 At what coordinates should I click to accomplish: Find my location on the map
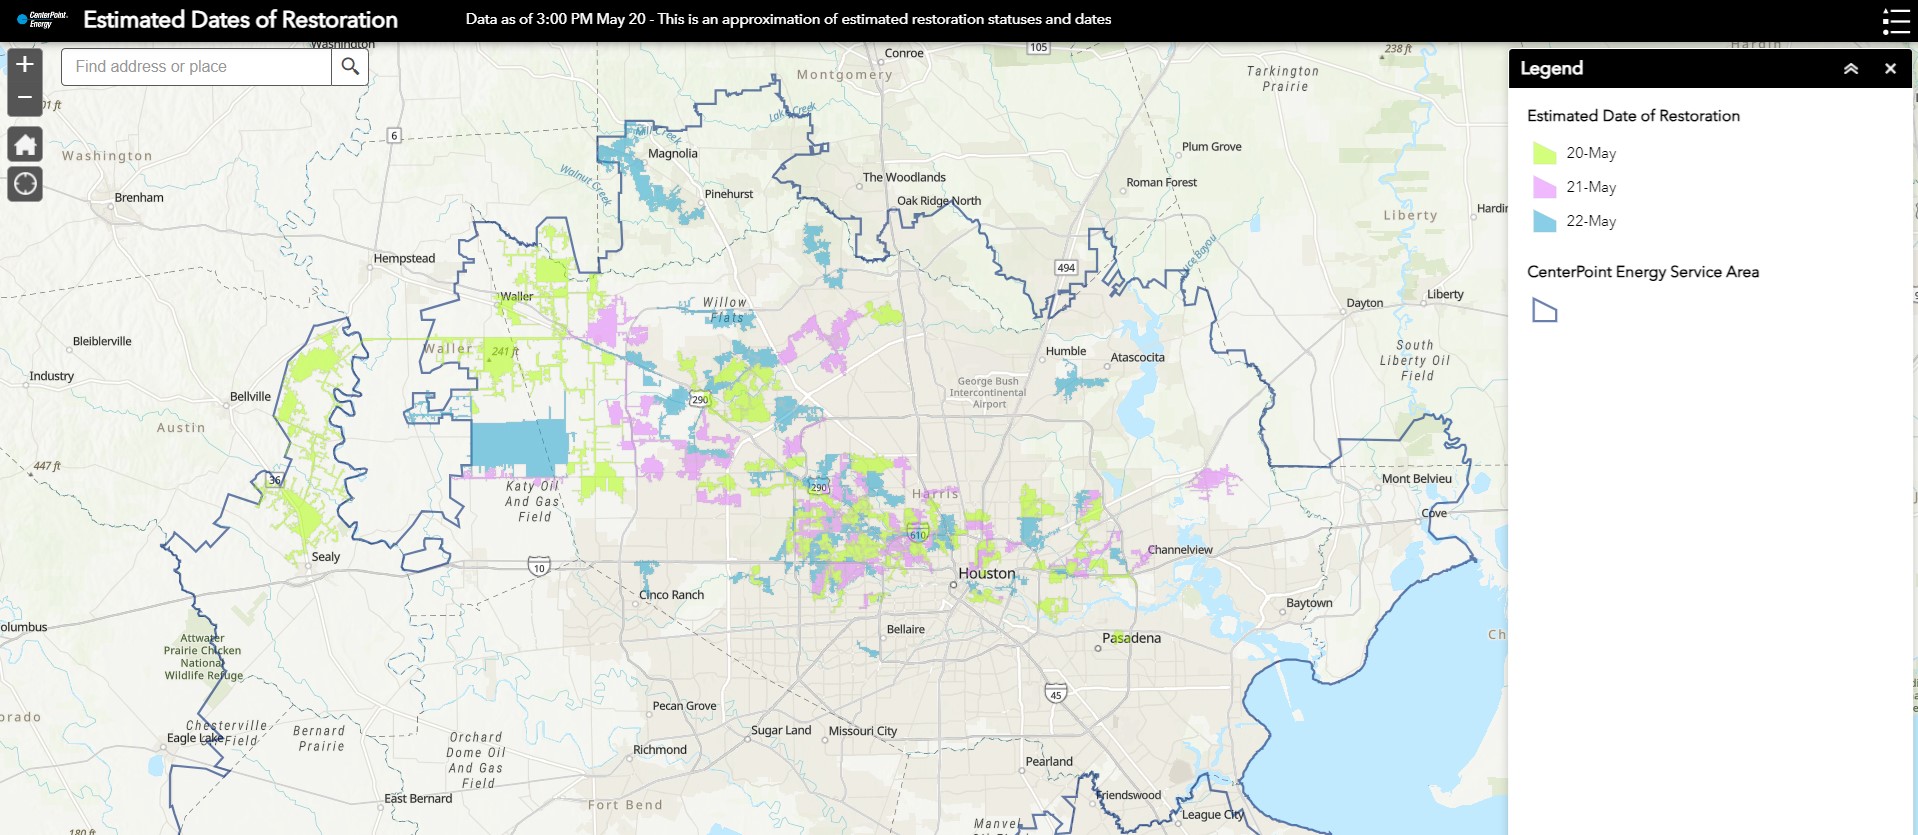coord(25,184)
